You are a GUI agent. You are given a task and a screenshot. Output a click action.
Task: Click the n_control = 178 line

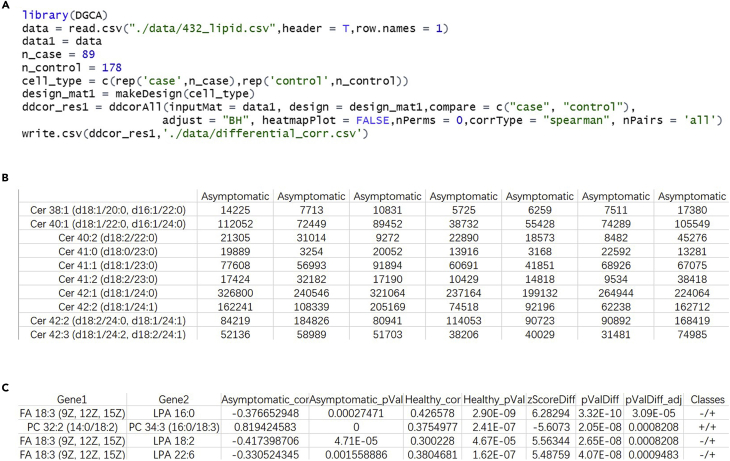click(72, 68)
